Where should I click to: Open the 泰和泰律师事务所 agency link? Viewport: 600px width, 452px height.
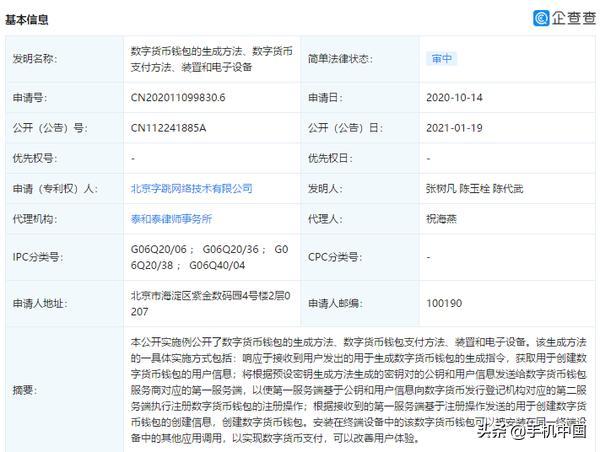point(171,219)
